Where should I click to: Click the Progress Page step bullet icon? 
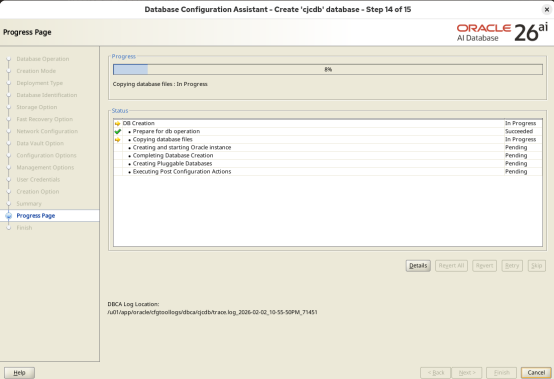9,216
